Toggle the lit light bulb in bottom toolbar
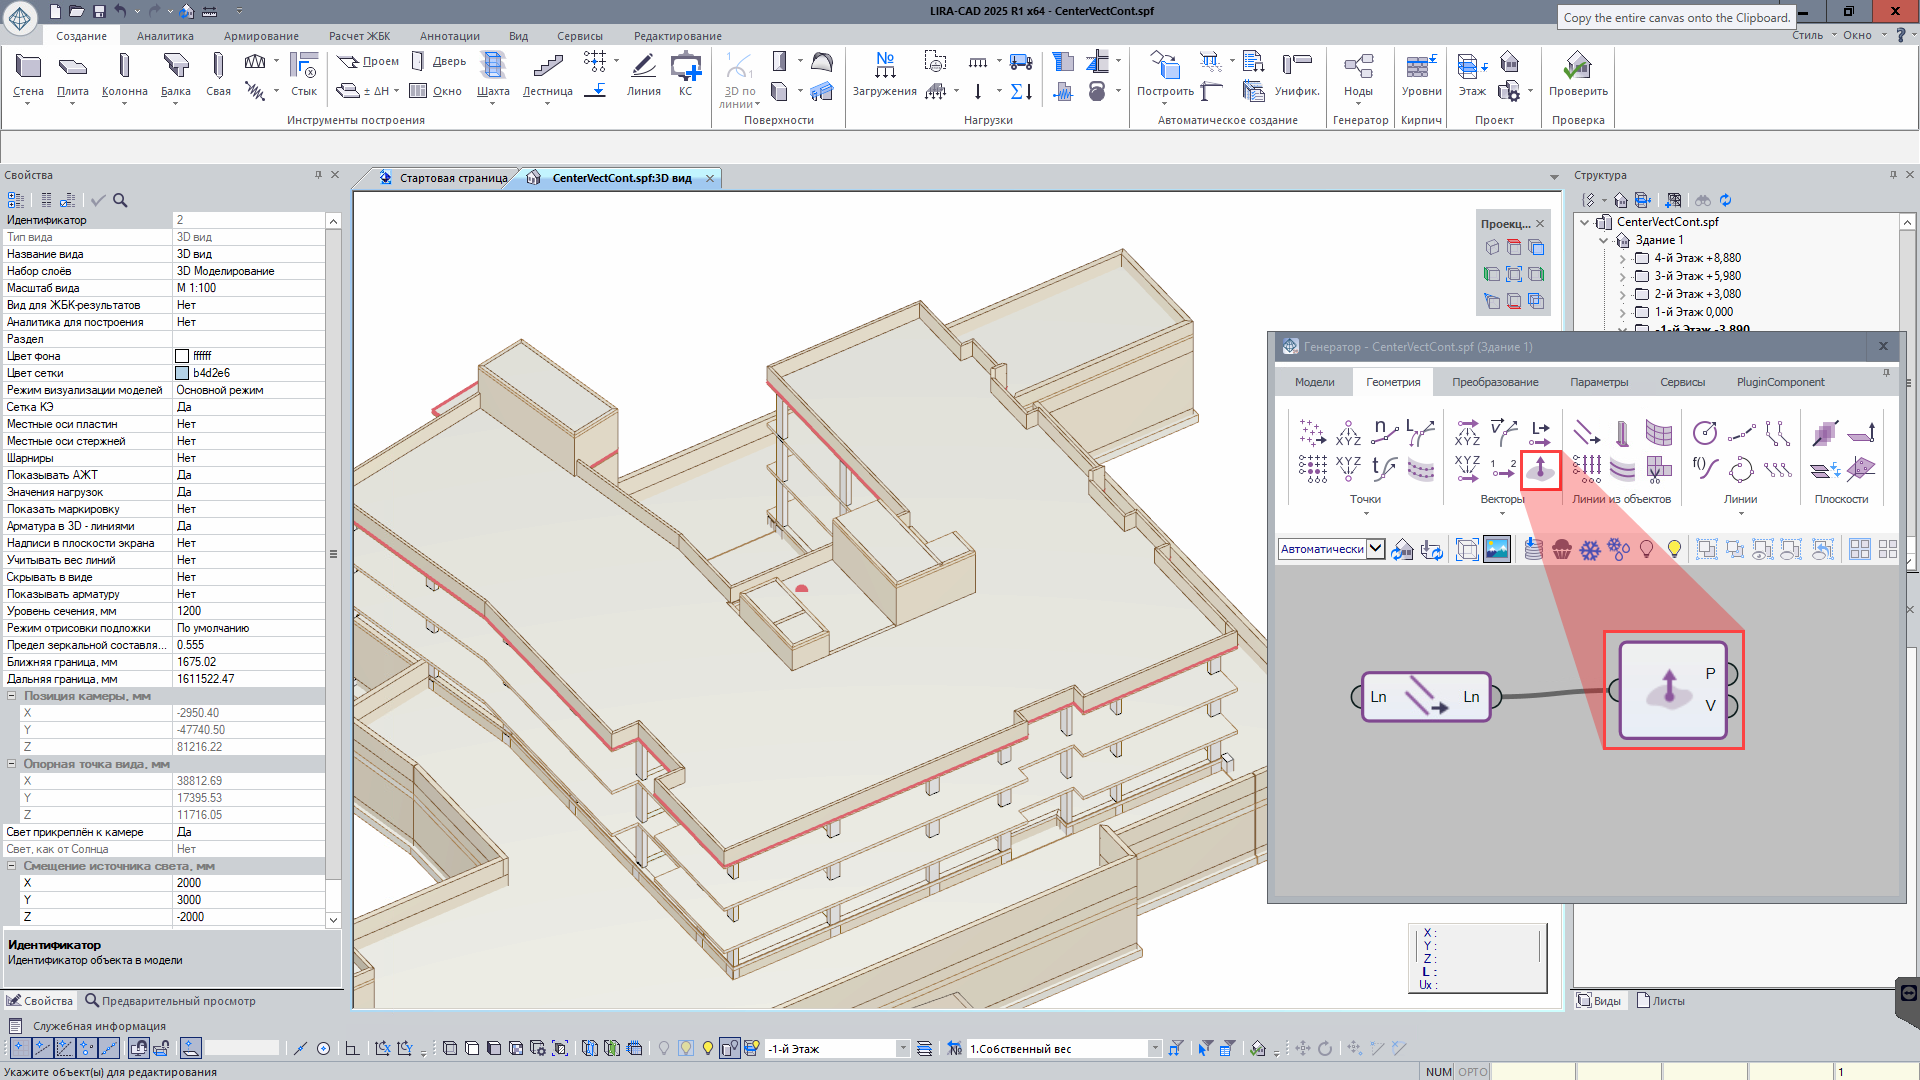 [708, 1048]
